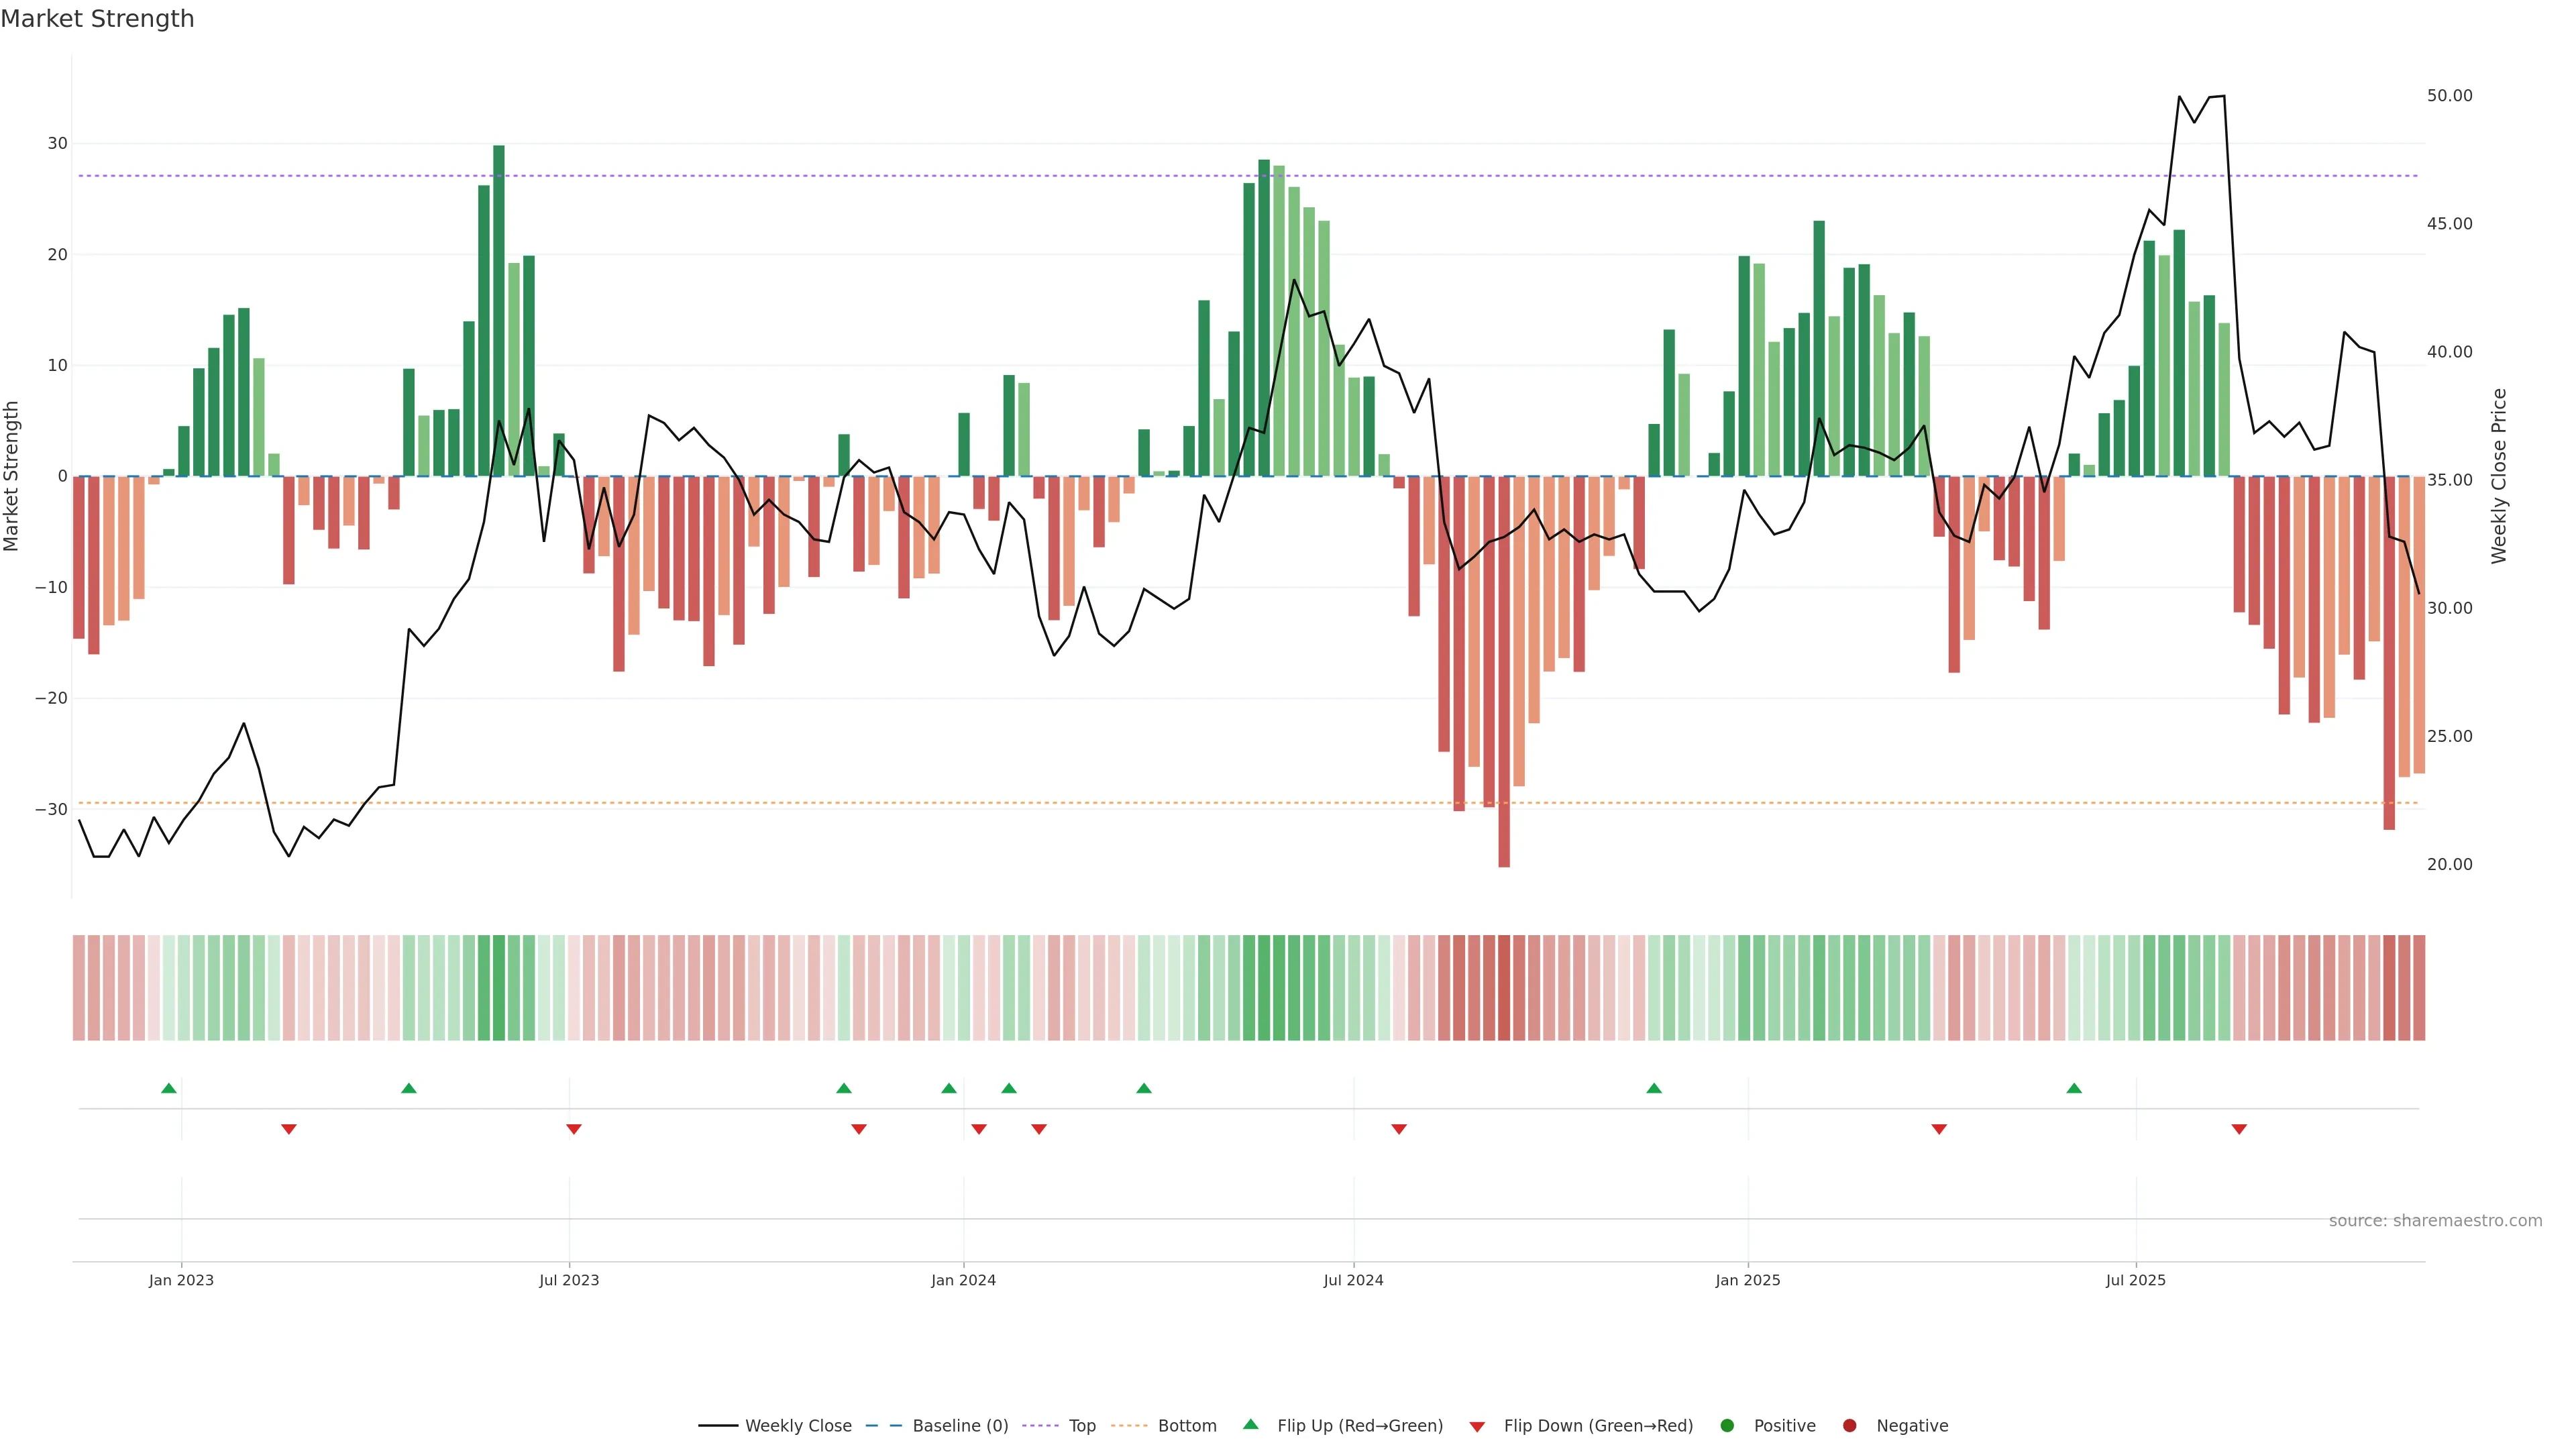Click the Flip Down marker at Jul 2023

click(x=574, y=1129)
